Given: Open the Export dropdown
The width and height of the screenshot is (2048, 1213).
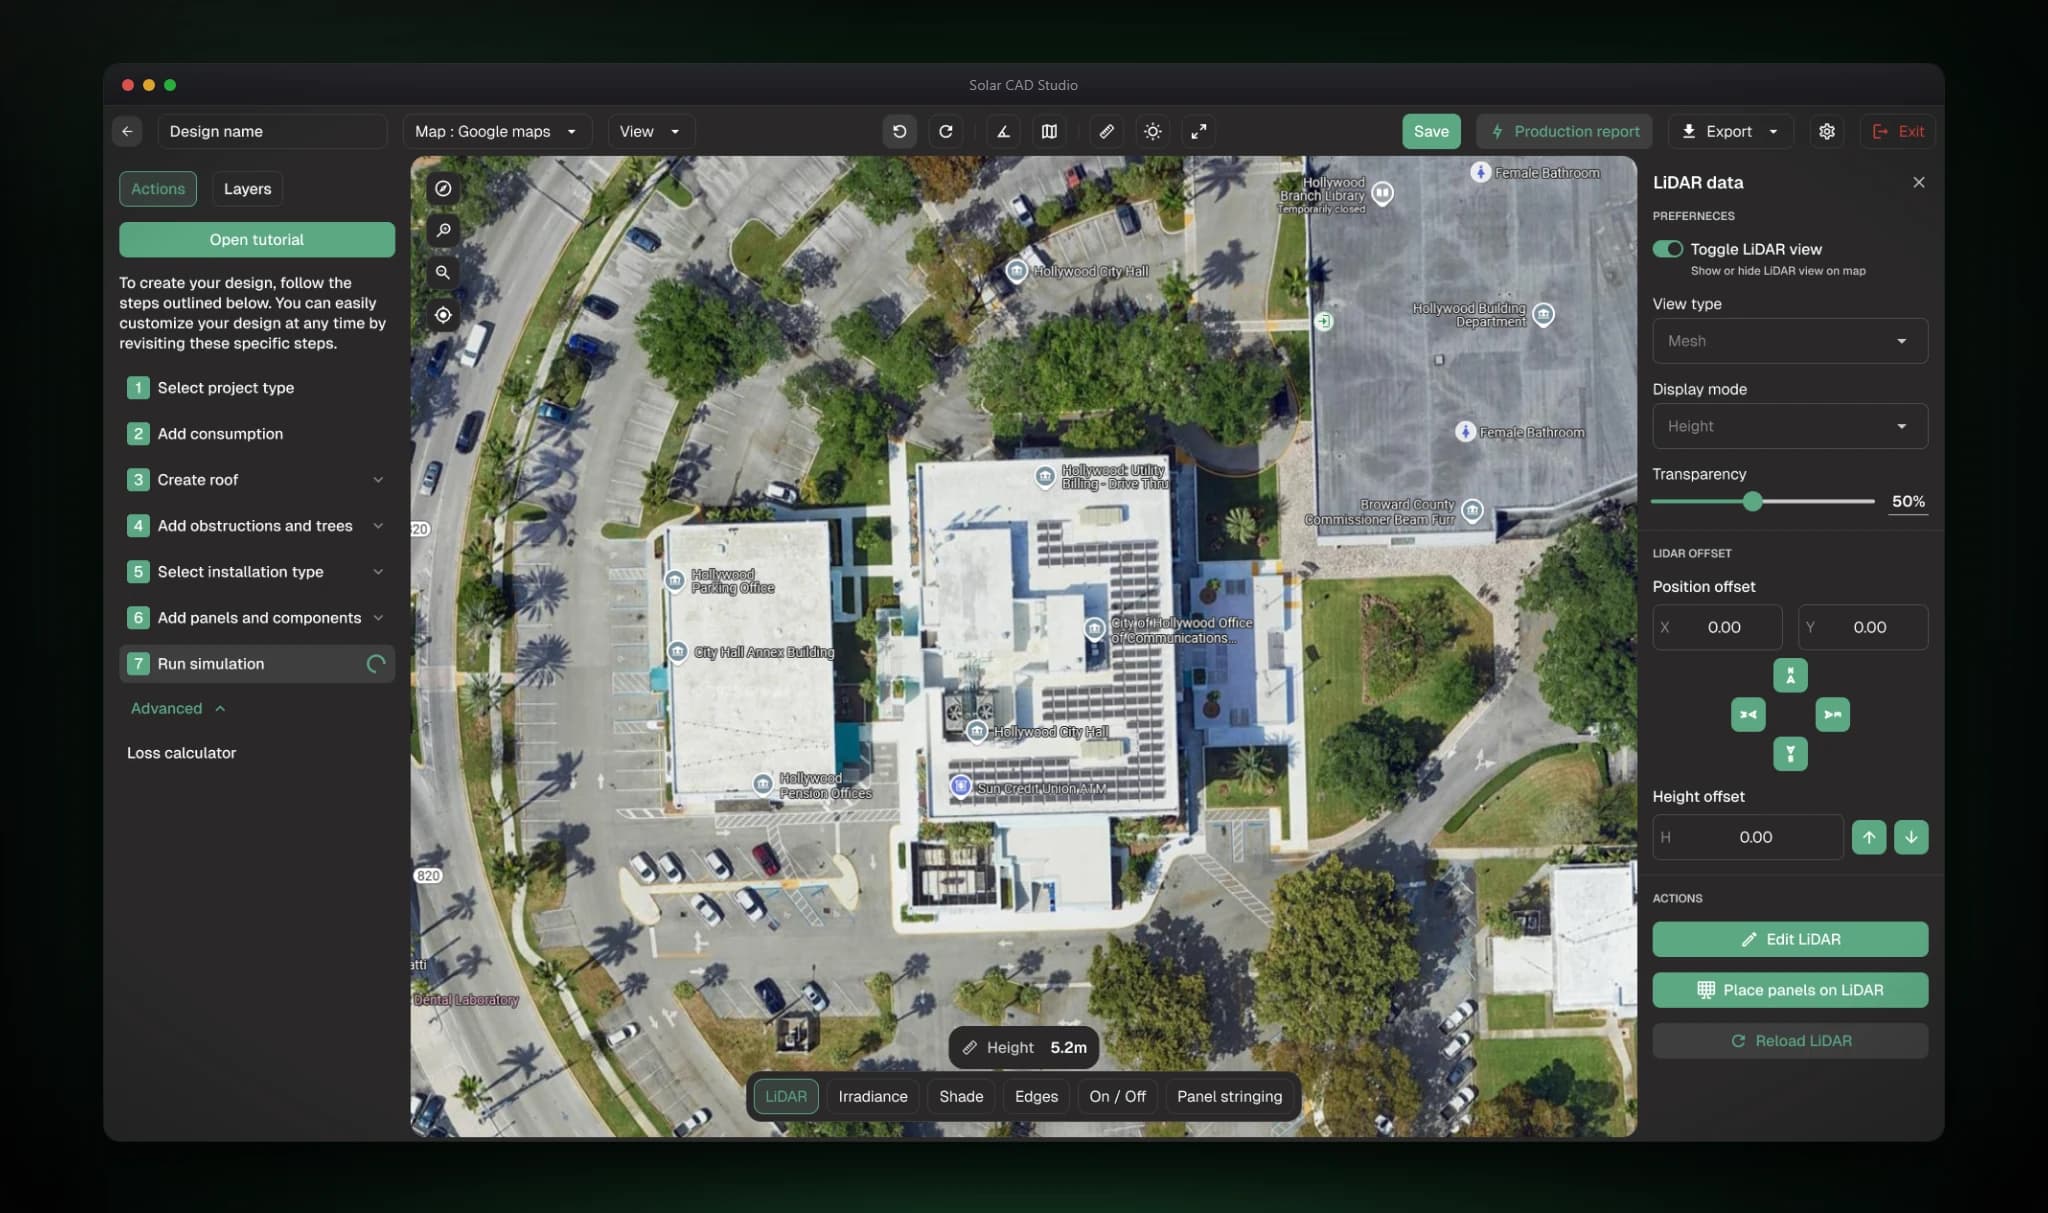Looking at the screenshot, I should point(1730,131).
